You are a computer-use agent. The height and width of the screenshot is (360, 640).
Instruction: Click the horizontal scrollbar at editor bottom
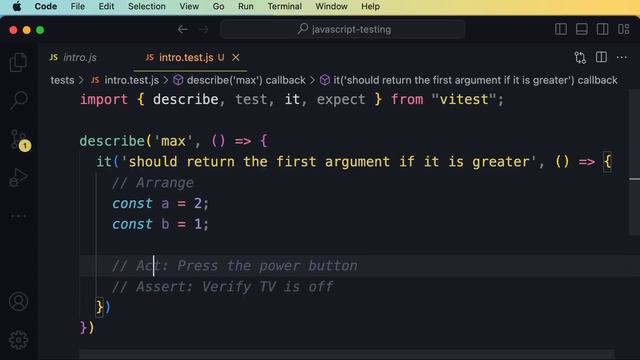[347, 354]
